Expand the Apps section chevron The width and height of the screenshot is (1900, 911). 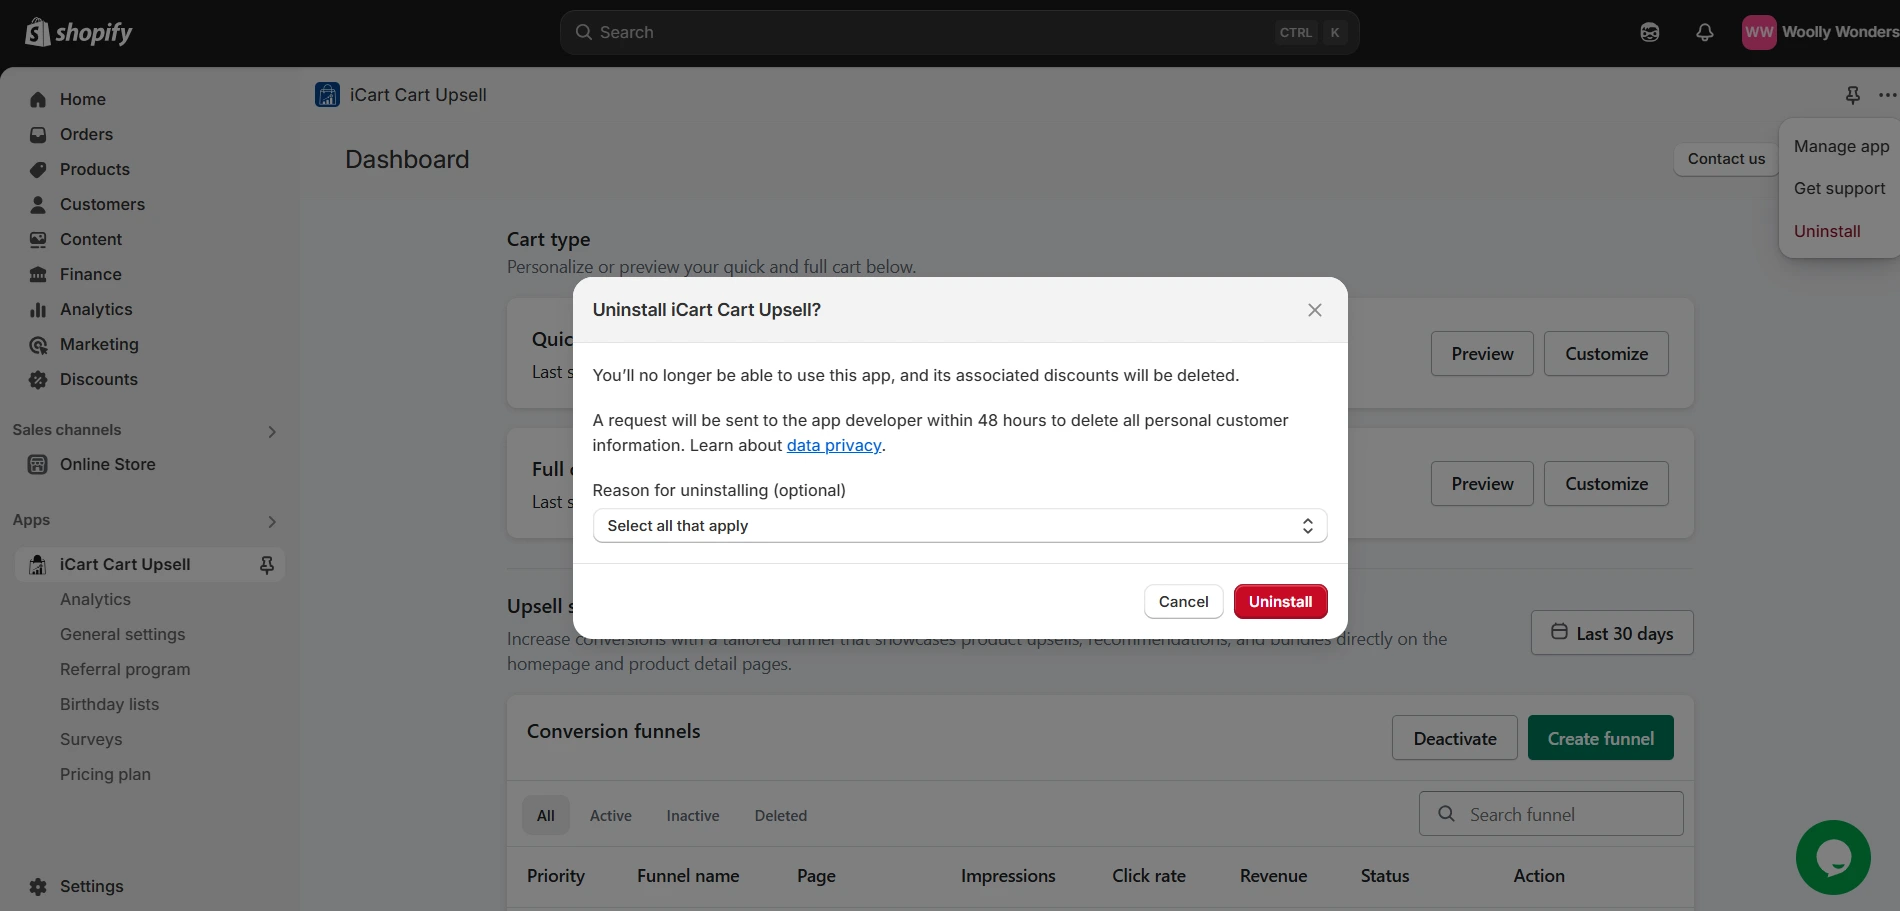(x=272, y=521)
